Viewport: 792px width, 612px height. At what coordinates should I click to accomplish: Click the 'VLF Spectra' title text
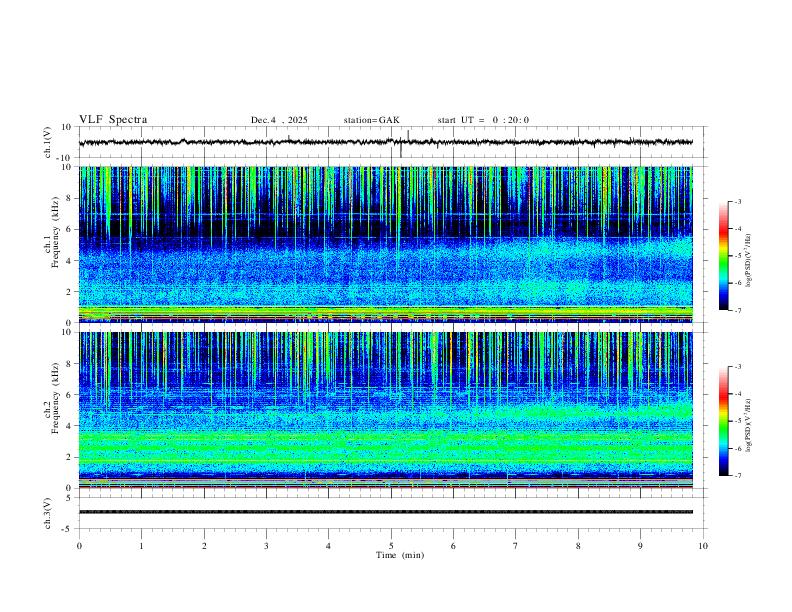coord(113,120)
